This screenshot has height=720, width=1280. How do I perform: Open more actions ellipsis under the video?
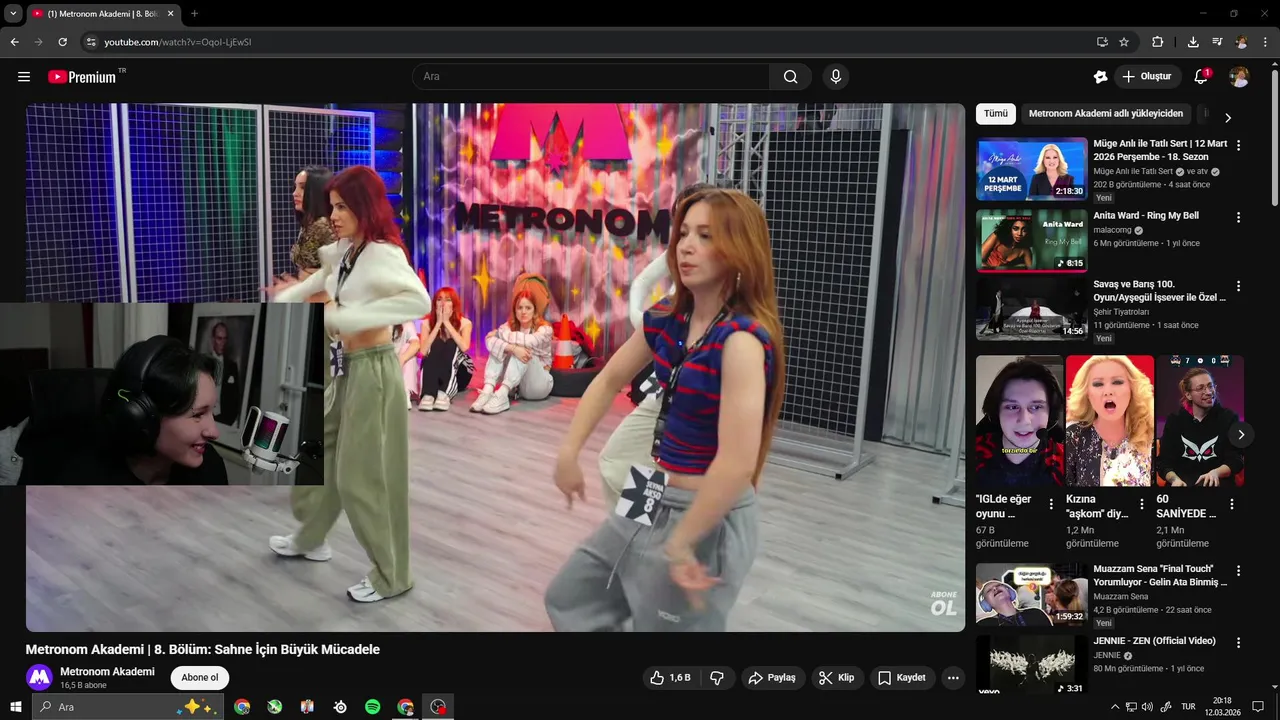pyautogui.click(x=953, y=678)
